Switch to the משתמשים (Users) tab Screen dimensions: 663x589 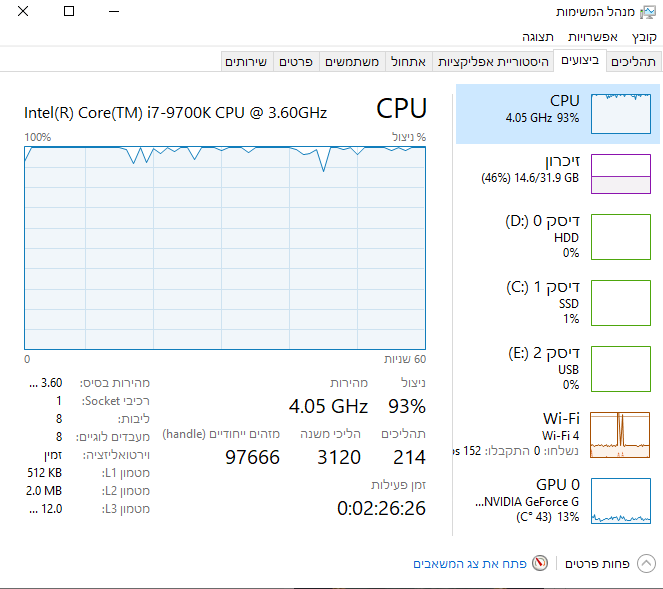353,62
